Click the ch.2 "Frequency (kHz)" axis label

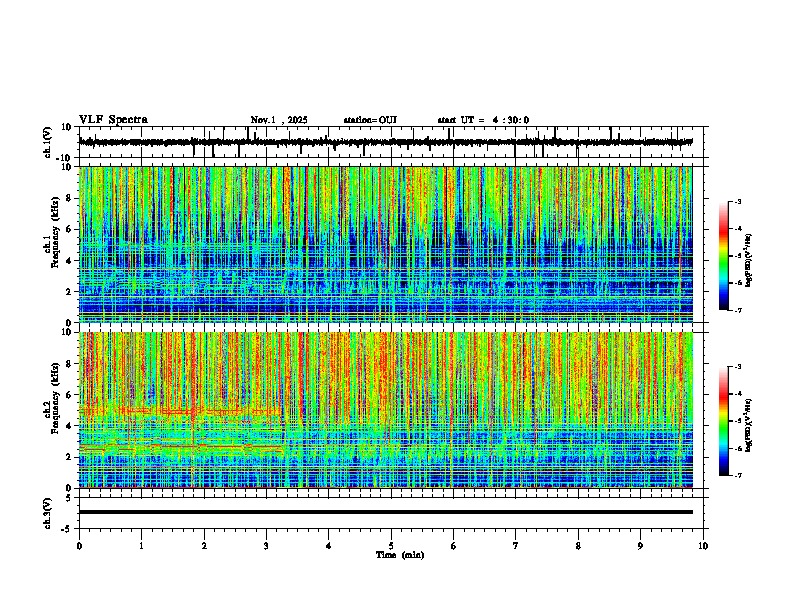pos(55,398)
